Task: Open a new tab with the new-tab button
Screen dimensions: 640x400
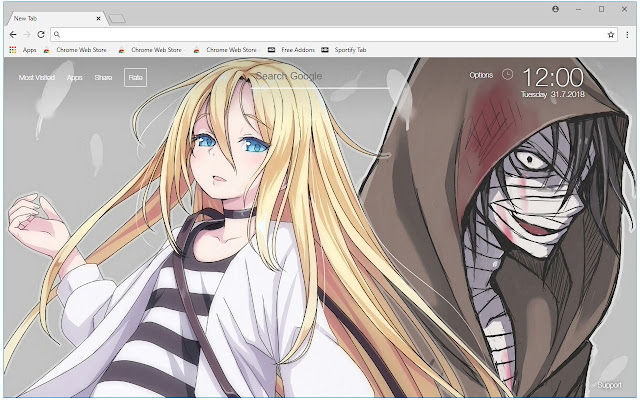Action: (118, 19)
